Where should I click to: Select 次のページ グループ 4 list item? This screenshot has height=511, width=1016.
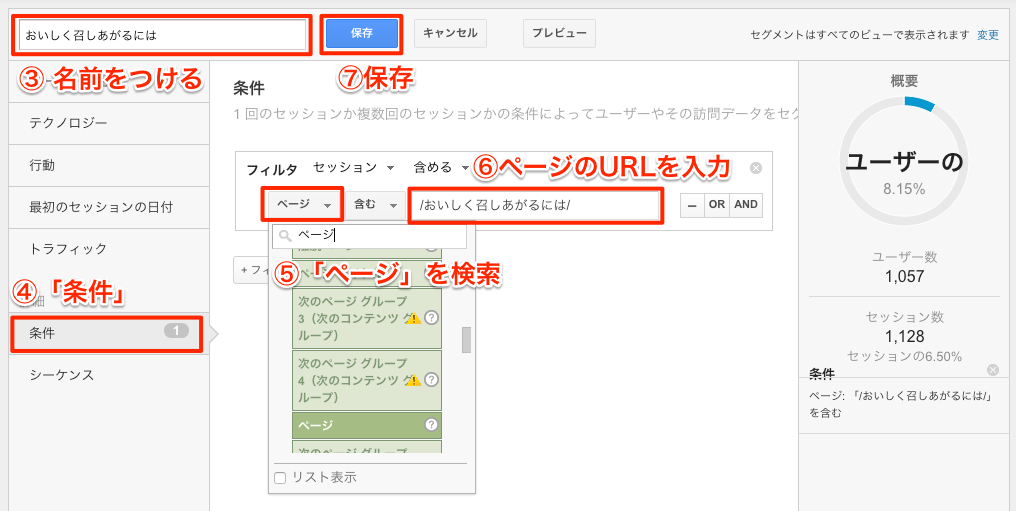point(367,380)
